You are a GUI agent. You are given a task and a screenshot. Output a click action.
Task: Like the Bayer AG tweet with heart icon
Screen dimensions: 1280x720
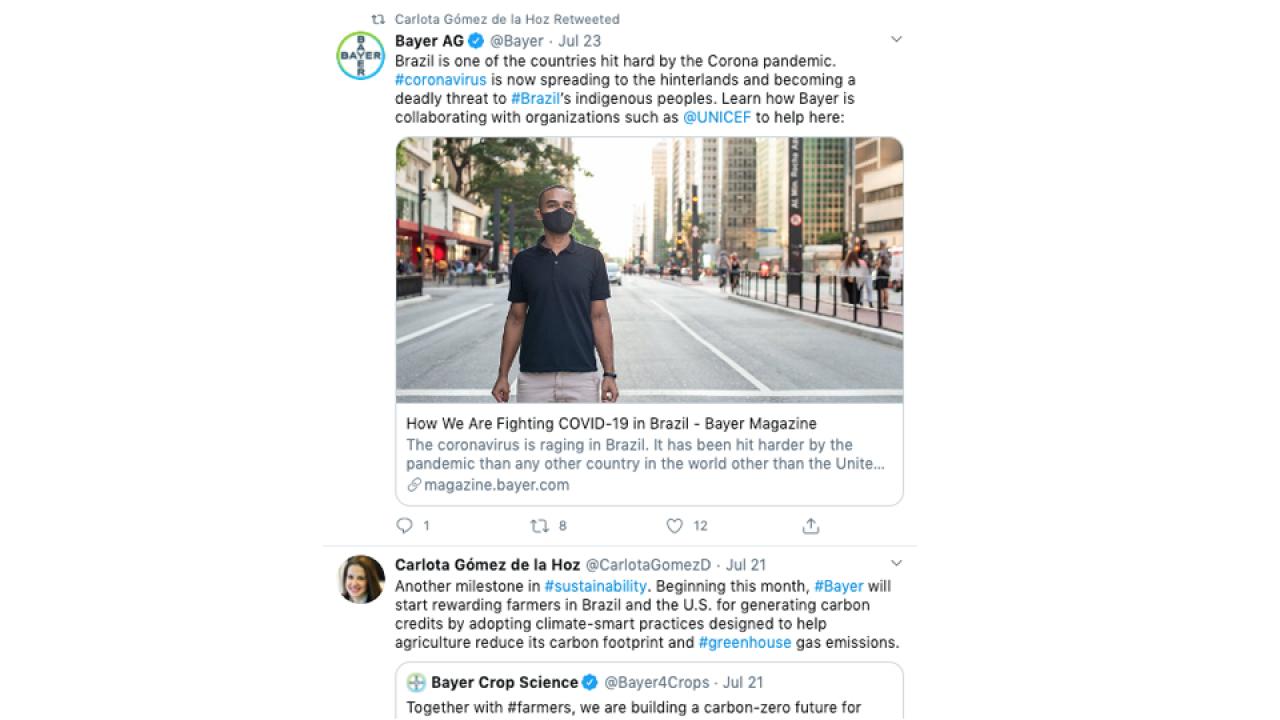coord(675,525)
